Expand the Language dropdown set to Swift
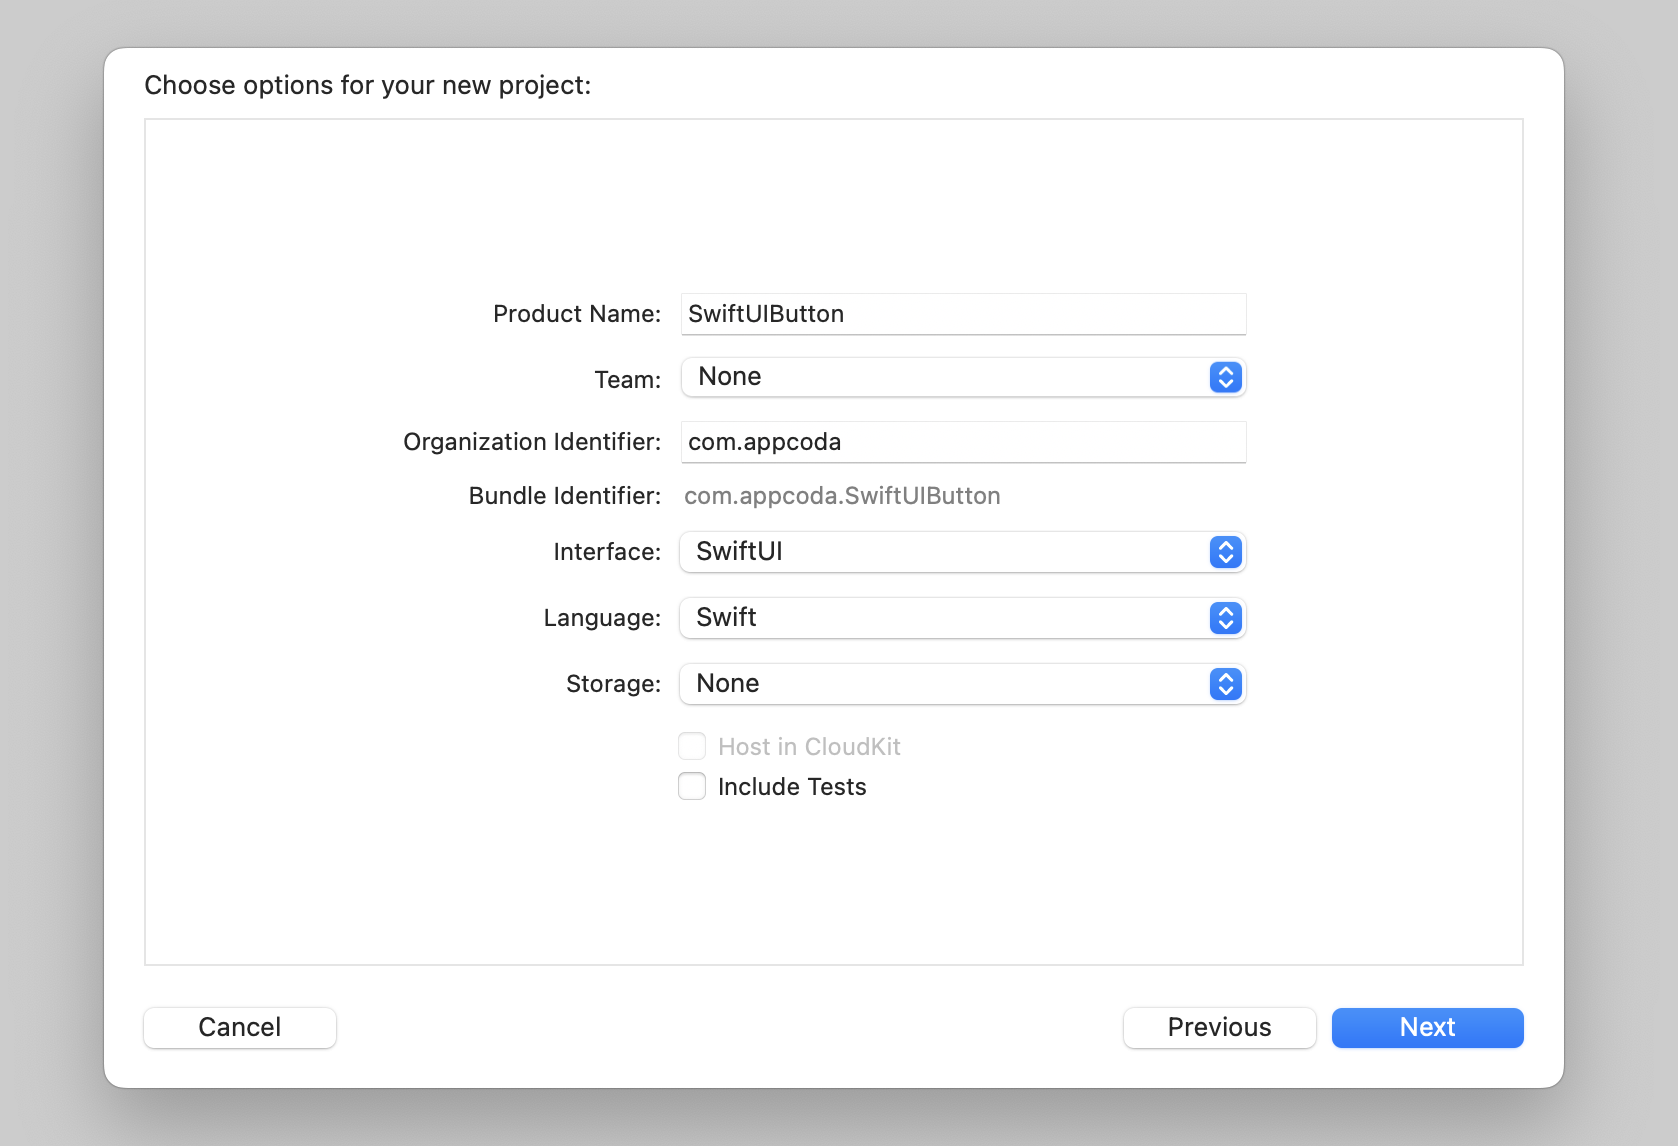 pos(962,618)
